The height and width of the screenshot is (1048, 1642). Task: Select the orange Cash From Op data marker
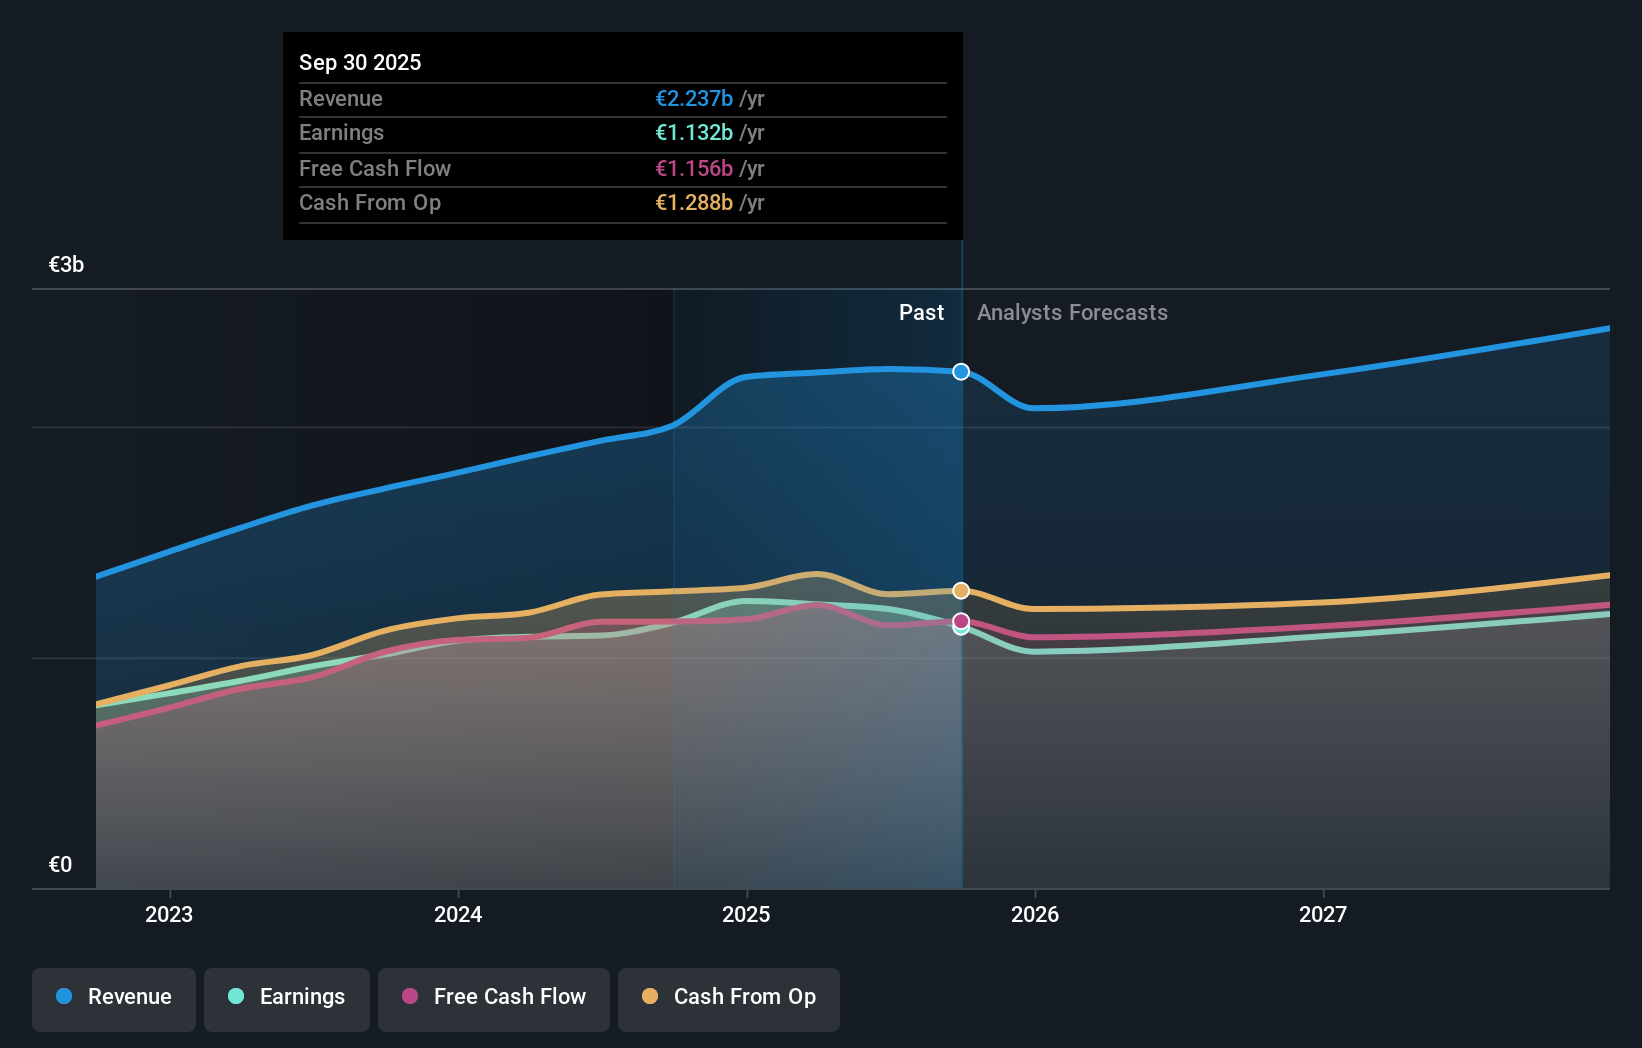click(x=960, y=590)
